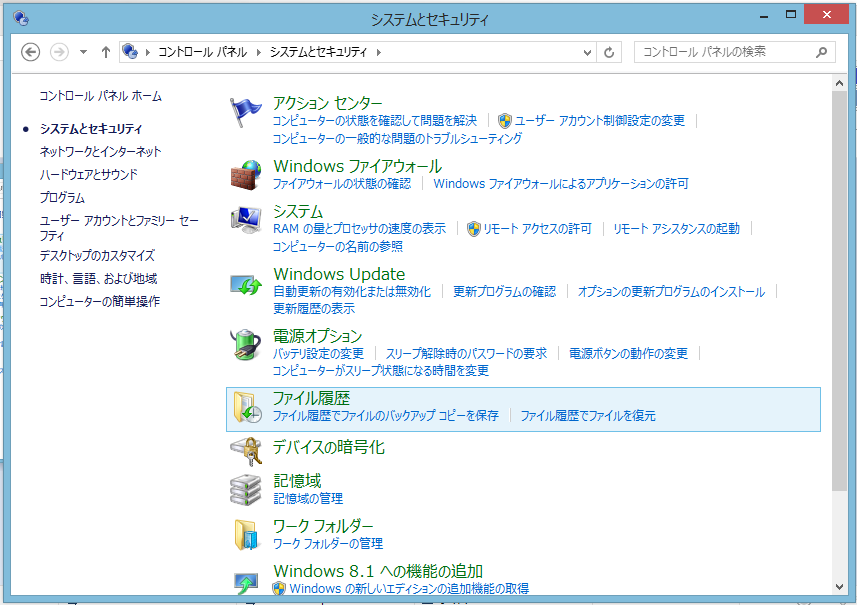Click コンピューターの状態を確認して問題を解決
Image resolution: width=857 pixels, height=605 pixels.
coord(374,121)
